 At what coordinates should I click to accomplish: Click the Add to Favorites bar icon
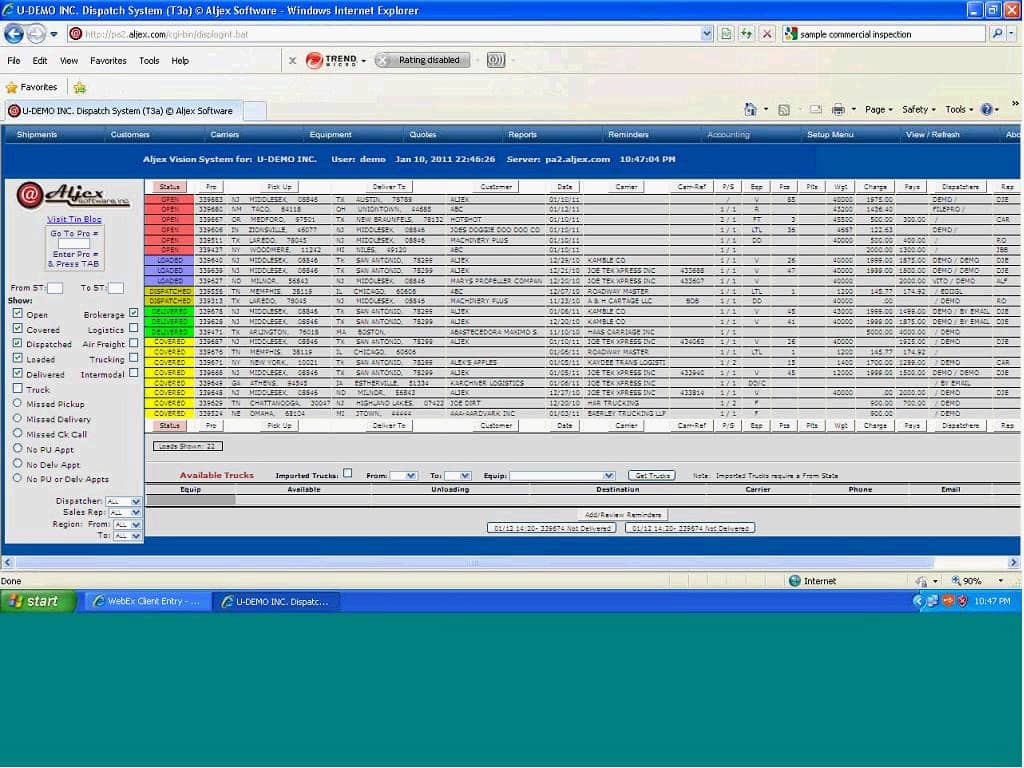pyautogui.click(x=80, y=88)
